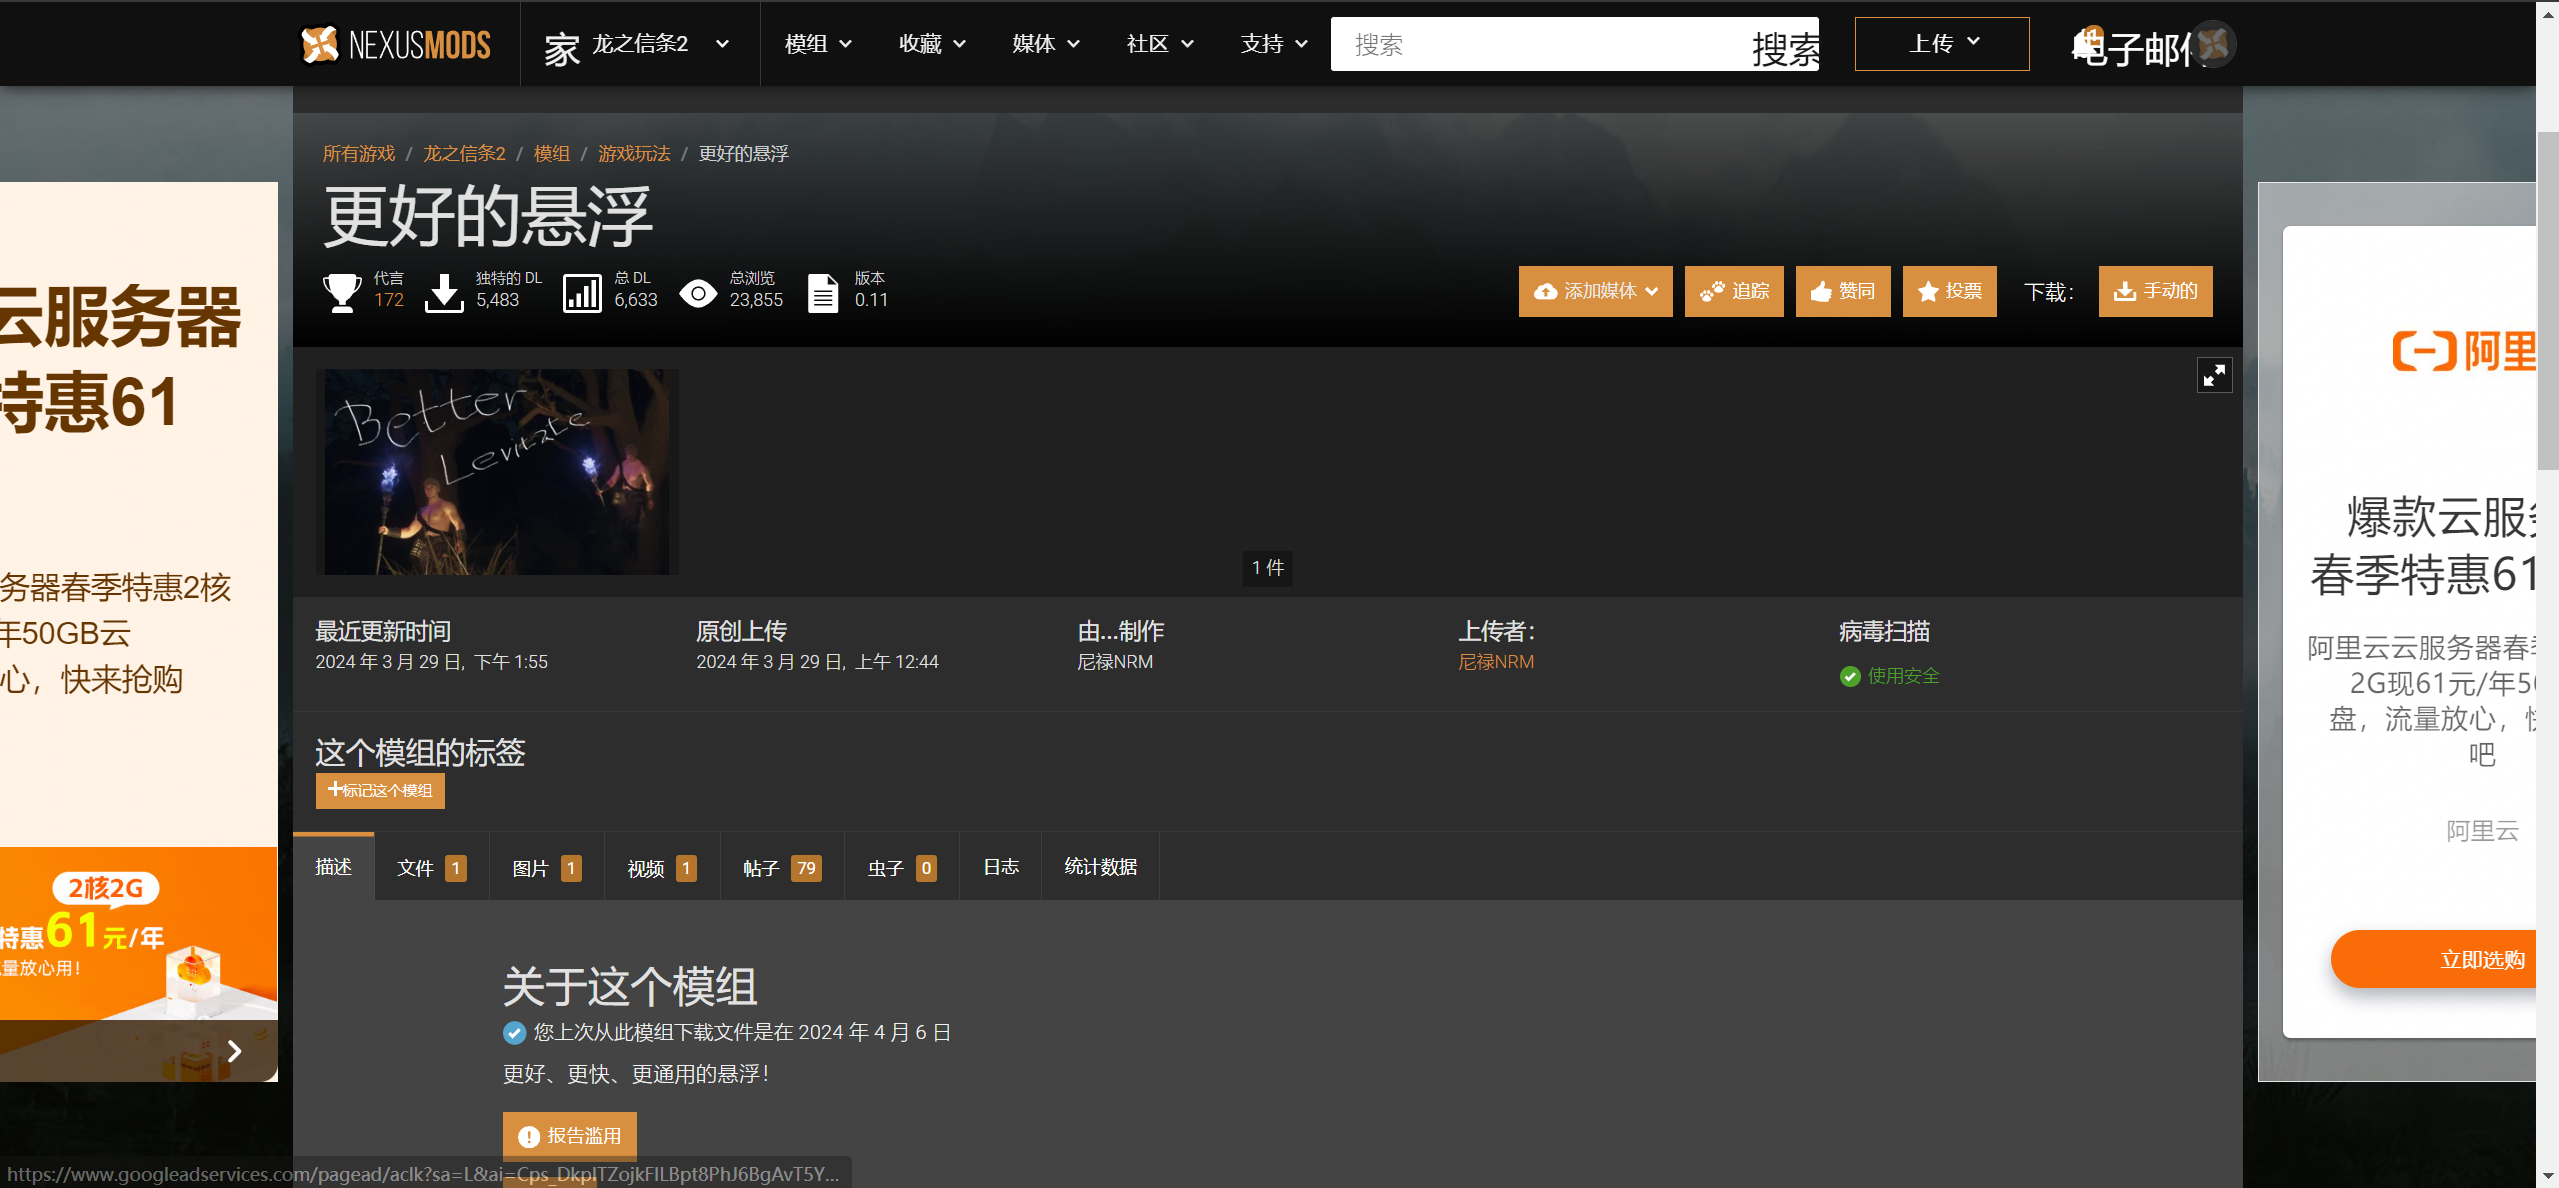This screenshot has height=1188, width=2559.
Task: Click the endorsements trophy icon
Action: (342, 292)
